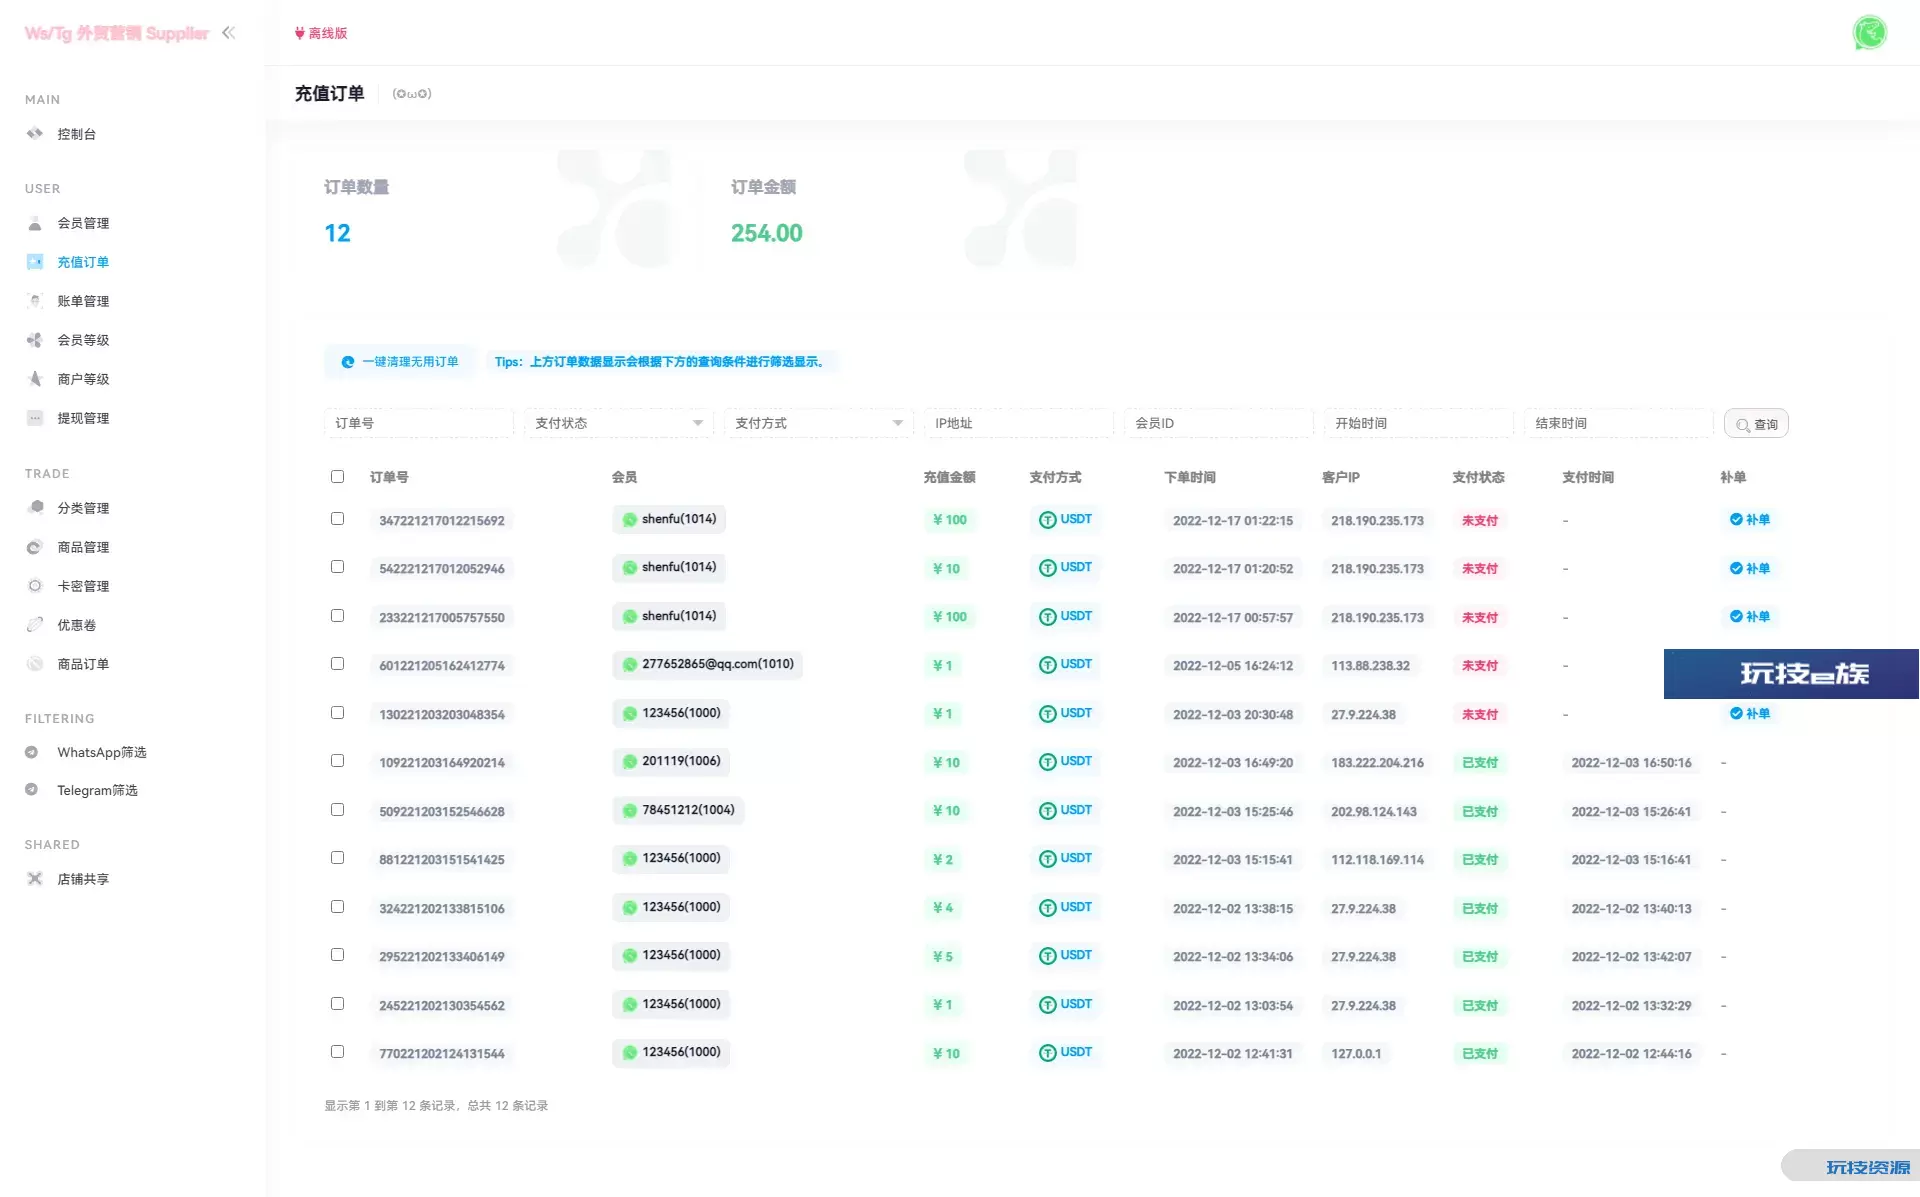Click the 会员ID filter input
The image size is (1920, 1197).
[x=1218, y=423]
